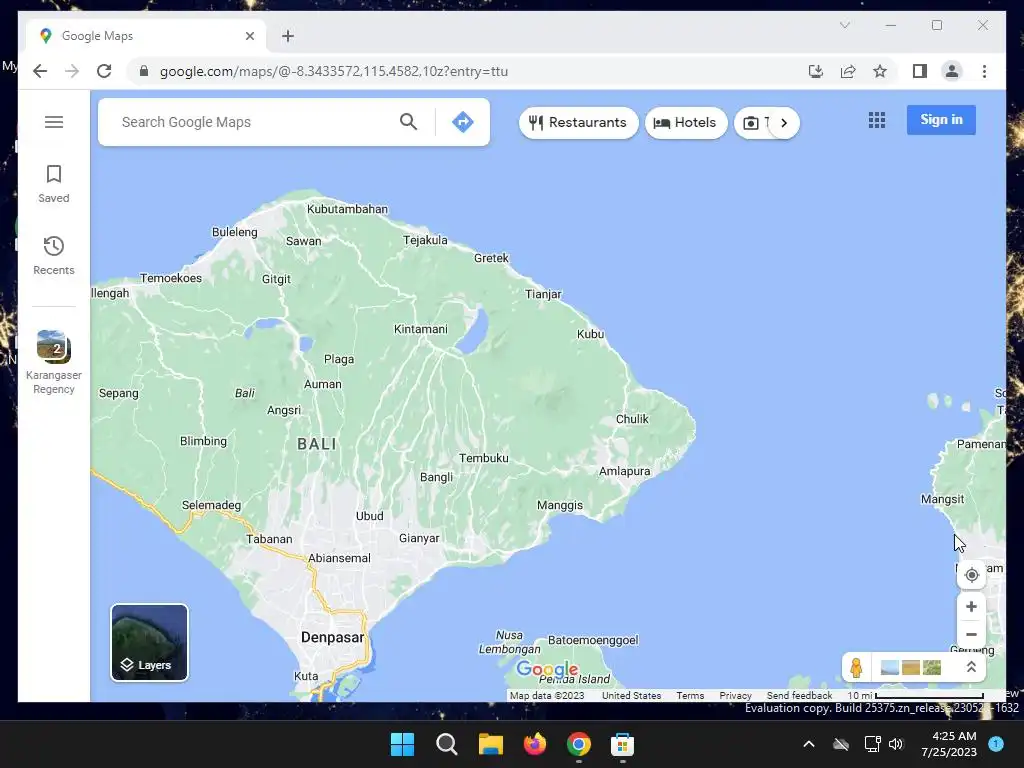Open the Layers map type switcher
The image size is (1024, 768).
(x=150, y=643)
